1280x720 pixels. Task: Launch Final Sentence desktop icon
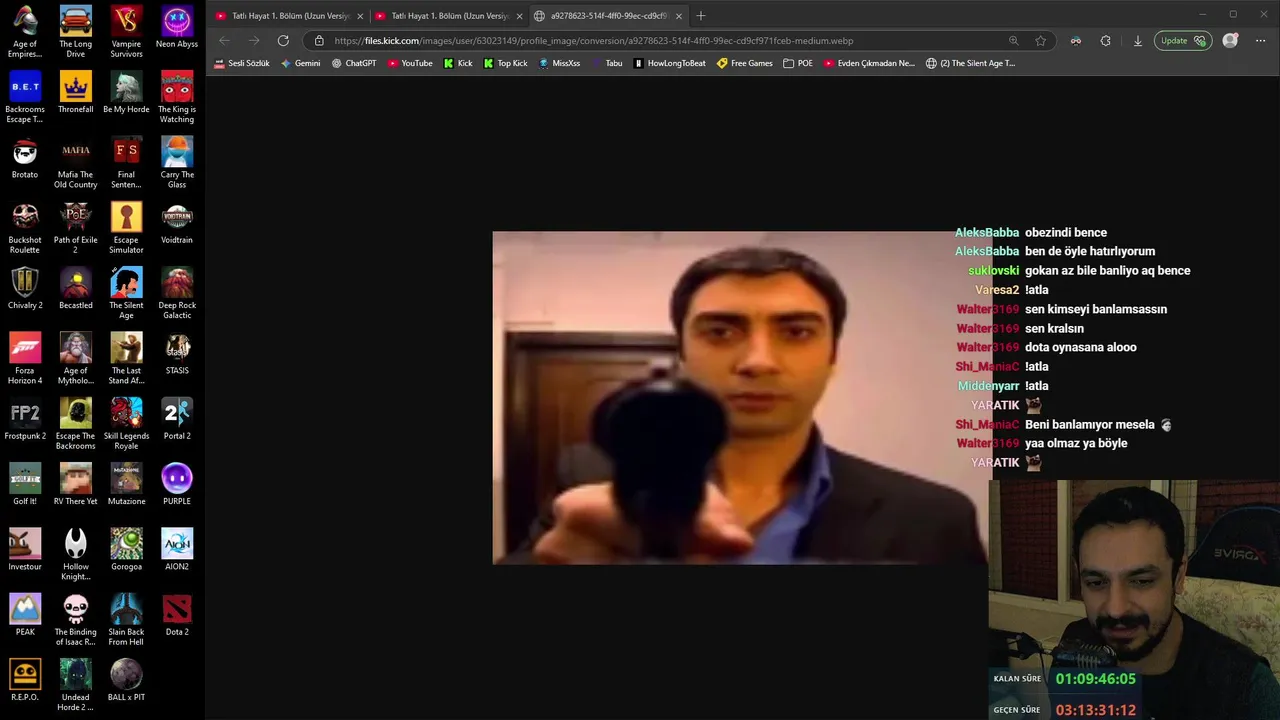[x=126, y=162]
